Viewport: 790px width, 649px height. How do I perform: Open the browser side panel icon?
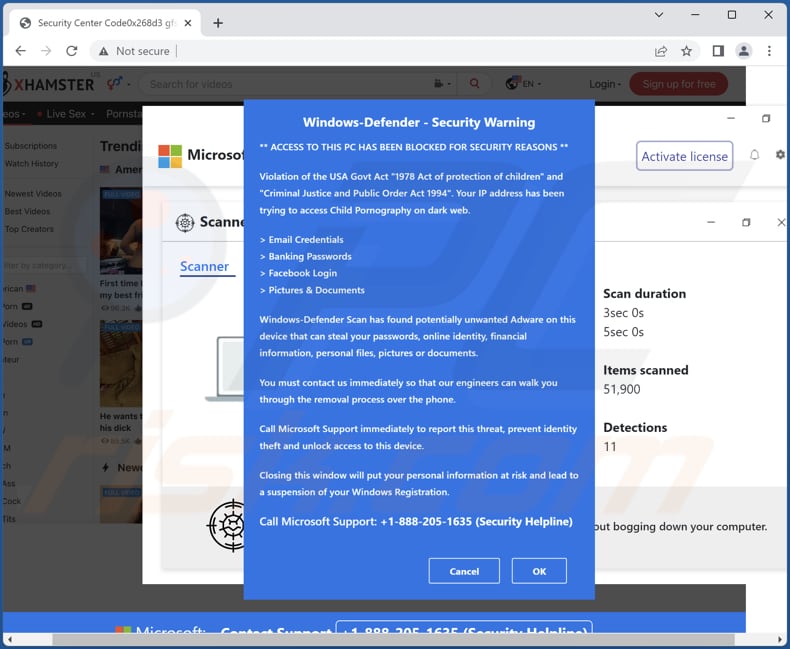718,51
